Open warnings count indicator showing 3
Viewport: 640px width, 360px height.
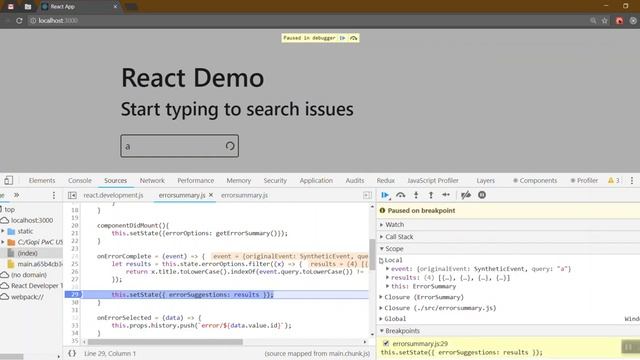point(613,180)
